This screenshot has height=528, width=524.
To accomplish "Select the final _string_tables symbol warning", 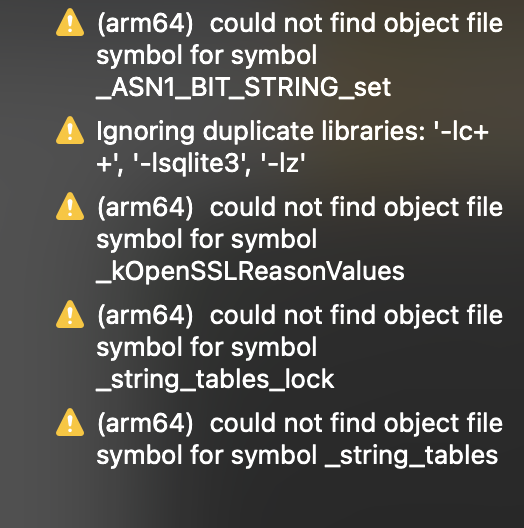I will pyautogui.click(x=280, y=439).
